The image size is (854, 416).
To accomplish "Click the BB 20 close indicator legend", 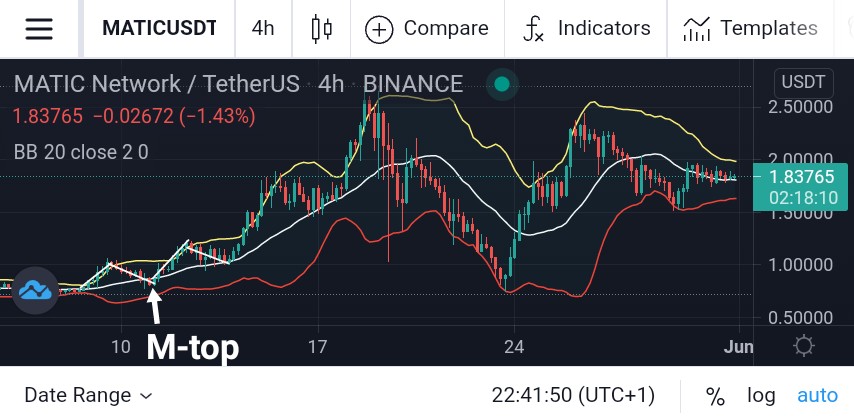I will (x=81, y=152).
